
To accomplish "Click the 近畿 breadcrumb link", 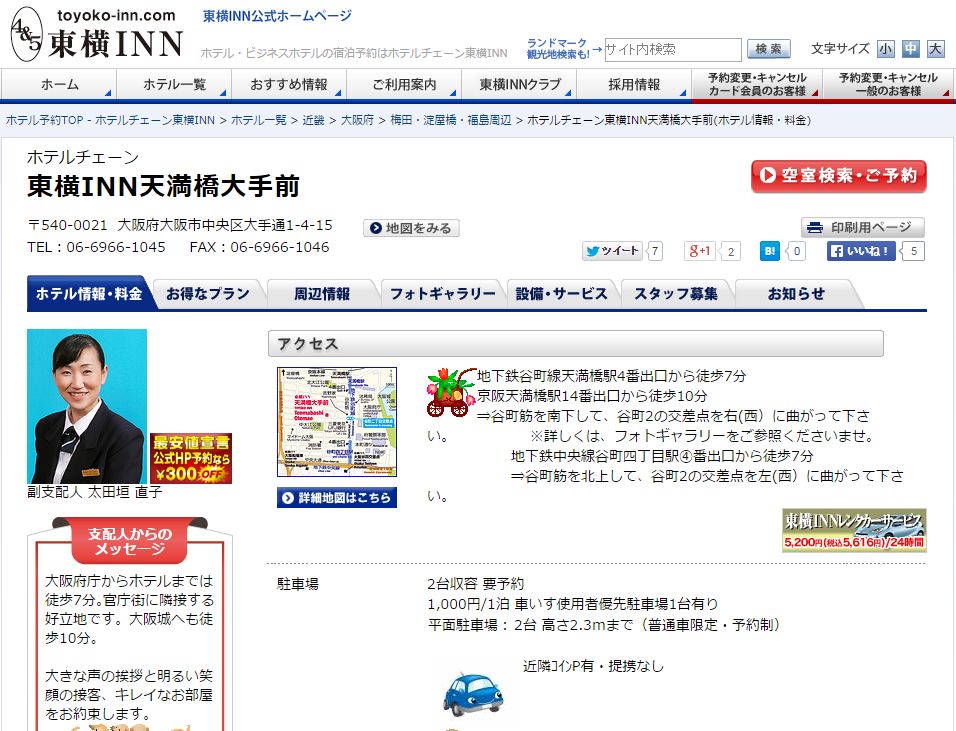I will (x=313, y=120).
